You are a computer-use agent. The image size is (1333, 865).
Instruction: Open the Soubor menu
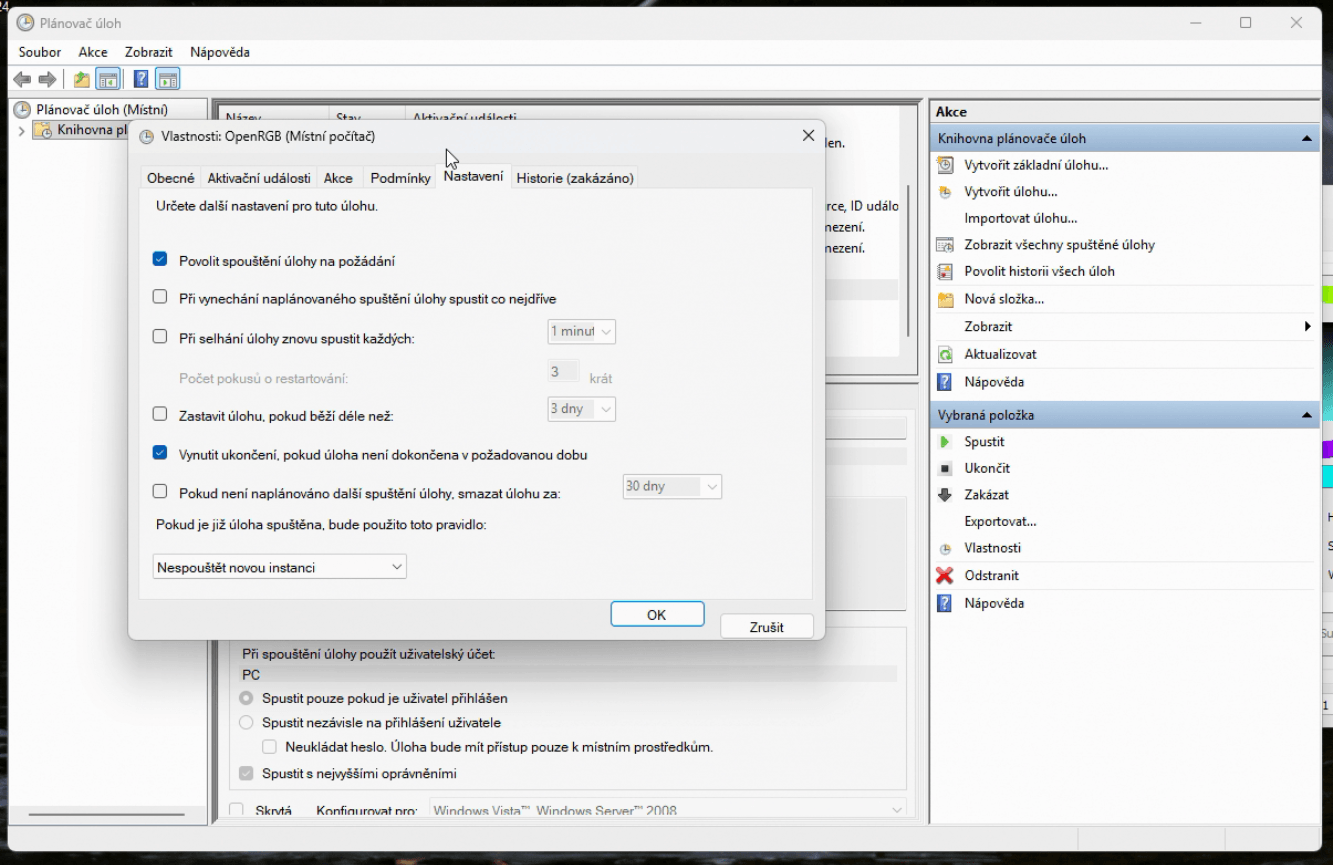40,52
